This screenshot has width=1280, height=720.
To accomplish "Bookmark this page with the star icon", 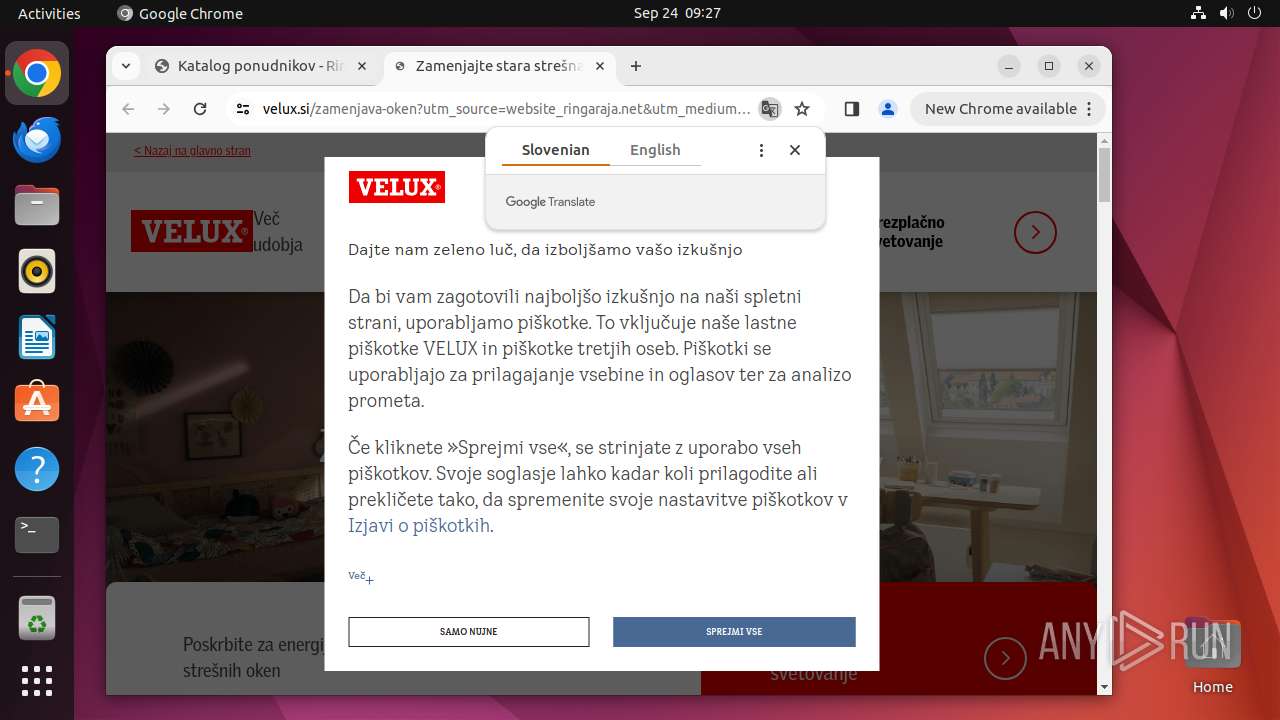I will tap(802, 109).
